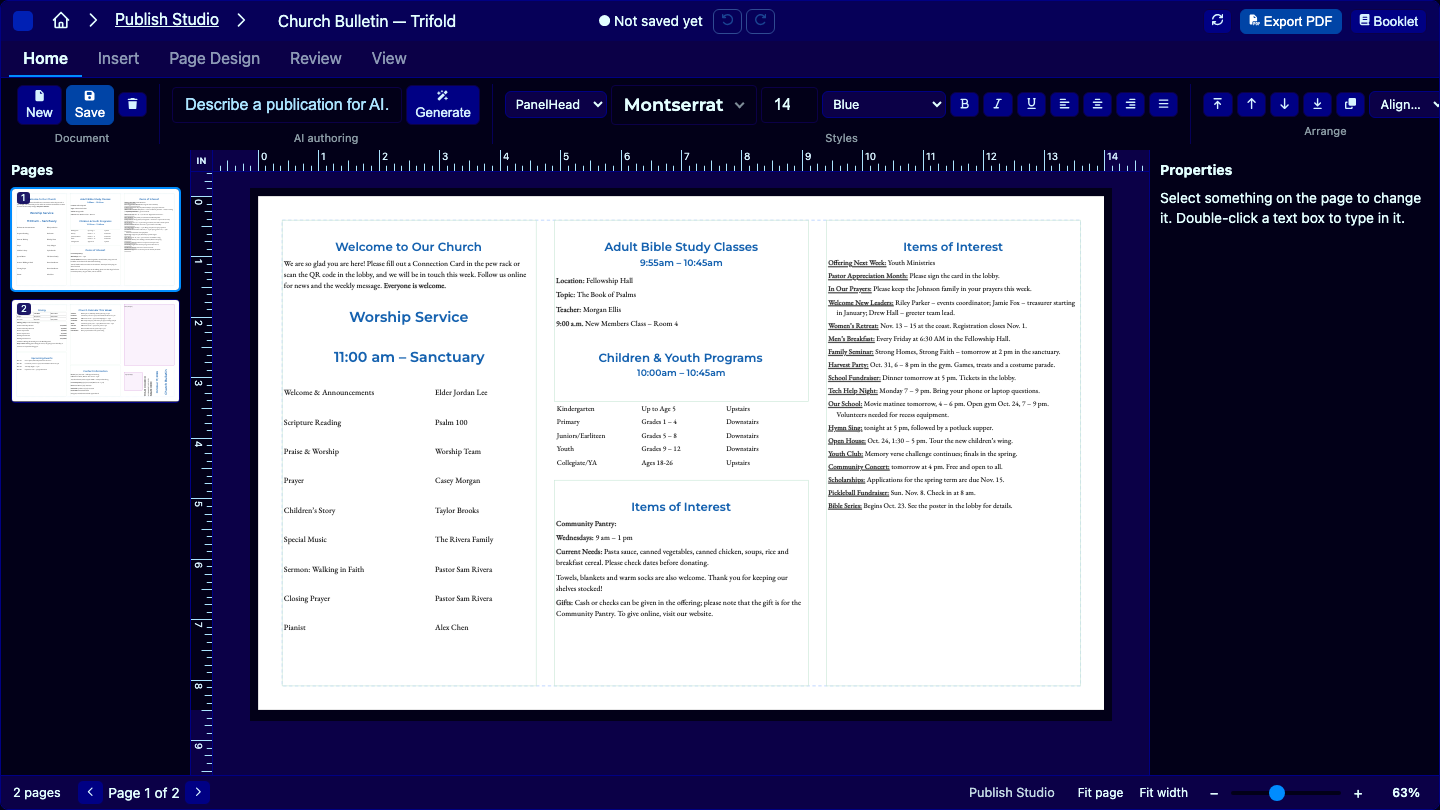
Task: Click the font size field showing 14
Action: pos(789,104)
